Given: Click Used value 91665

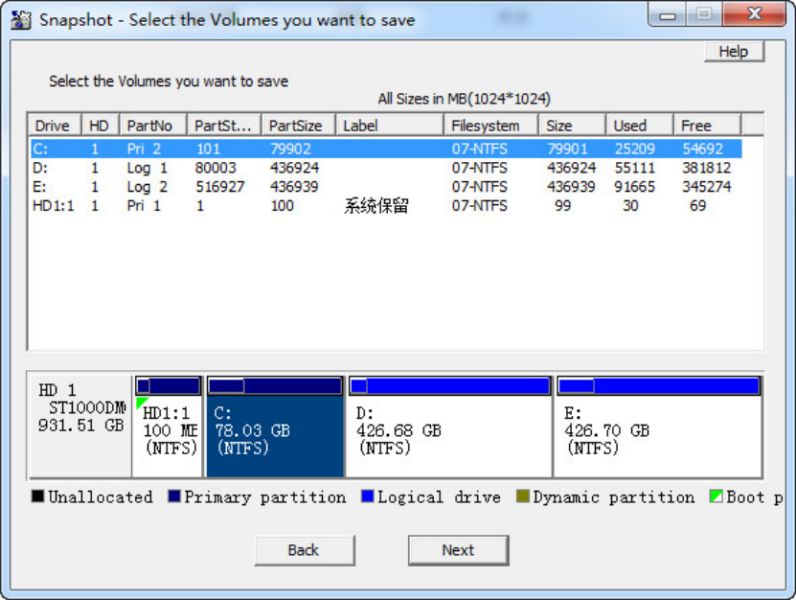Looking at the screenshot, I should coord(635,187).
